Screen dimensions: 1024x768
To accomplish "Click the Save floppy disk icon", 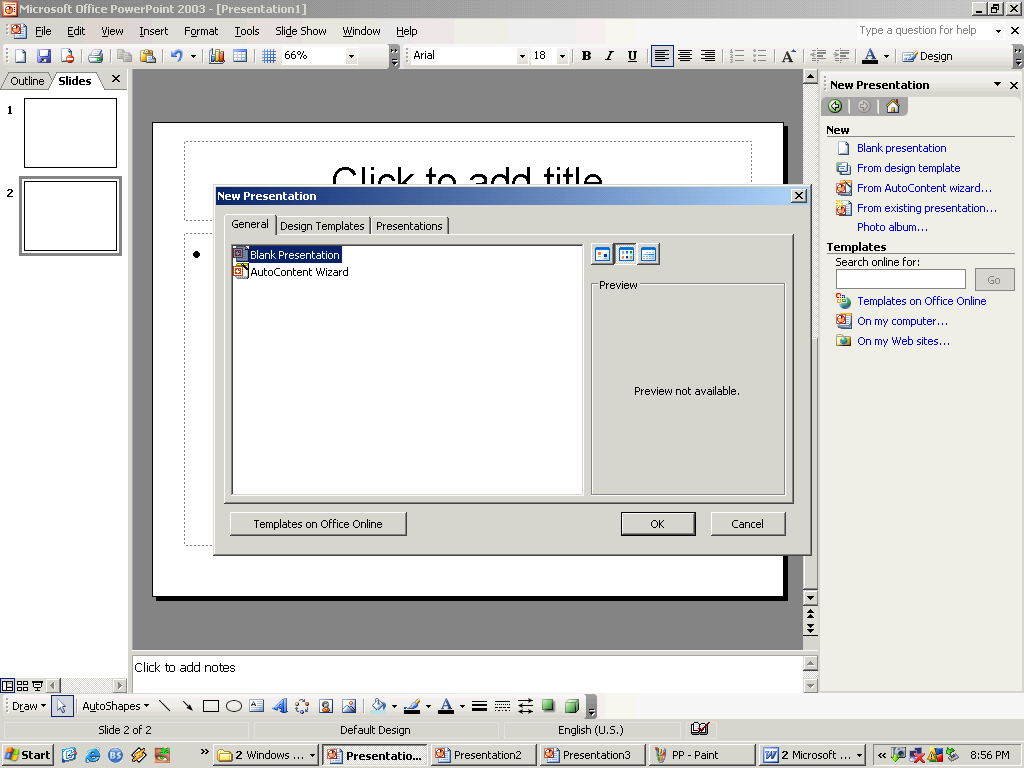I will pos(43,56).
